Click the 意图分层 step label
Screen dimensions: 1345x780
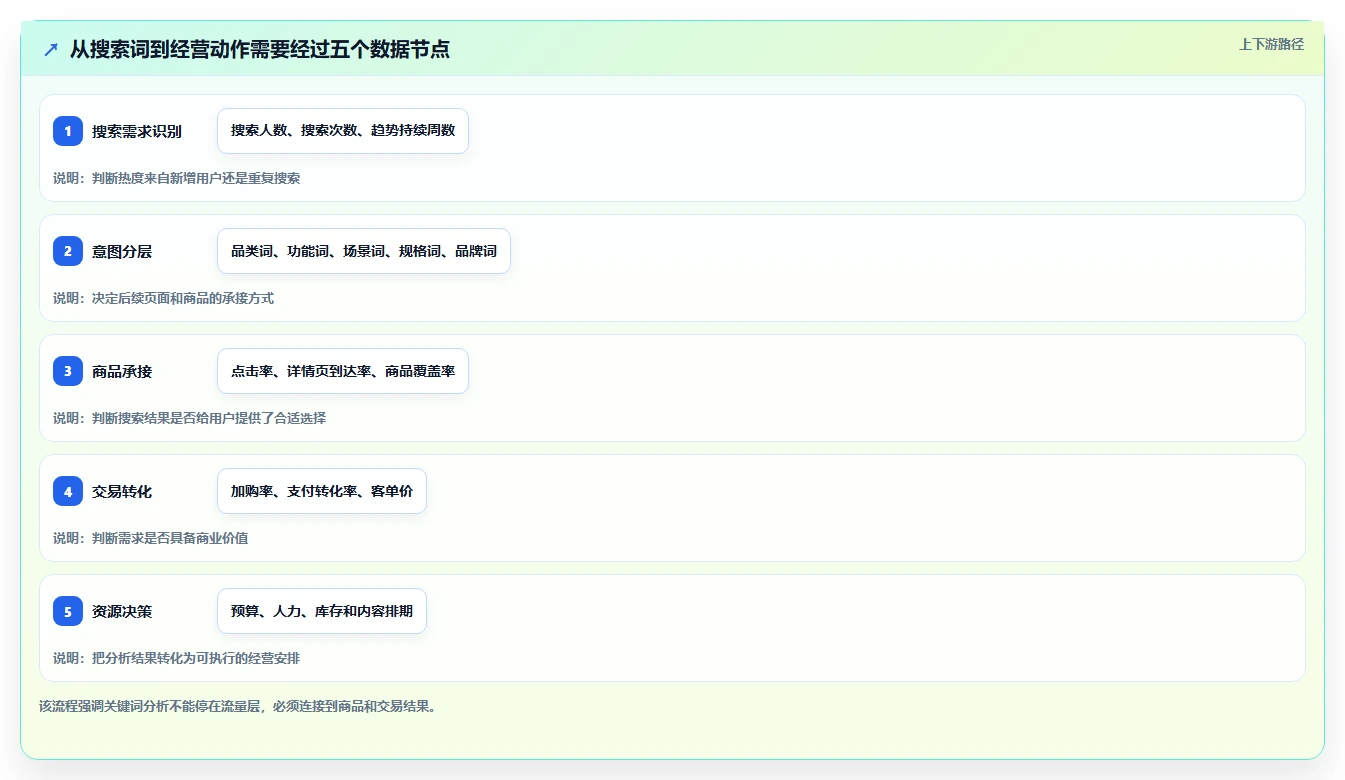click(x=122, y=251)
